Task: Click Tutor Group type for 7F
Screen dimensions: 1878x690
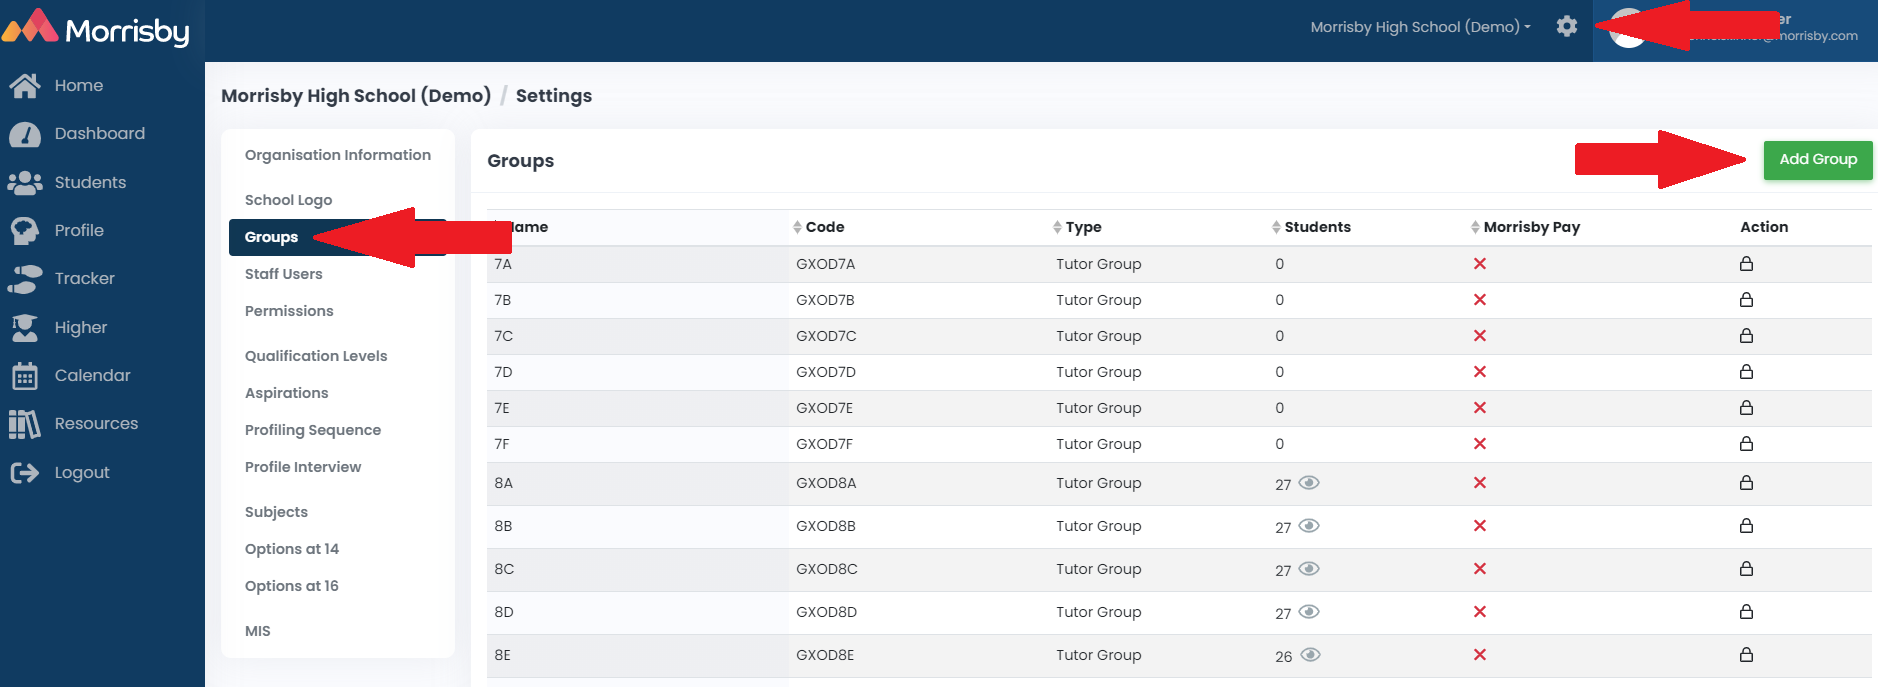Action: (x=1099, y=444)
